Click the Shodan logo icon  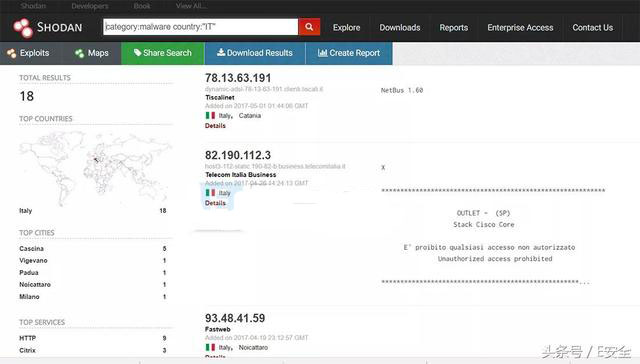coord(23,28)
